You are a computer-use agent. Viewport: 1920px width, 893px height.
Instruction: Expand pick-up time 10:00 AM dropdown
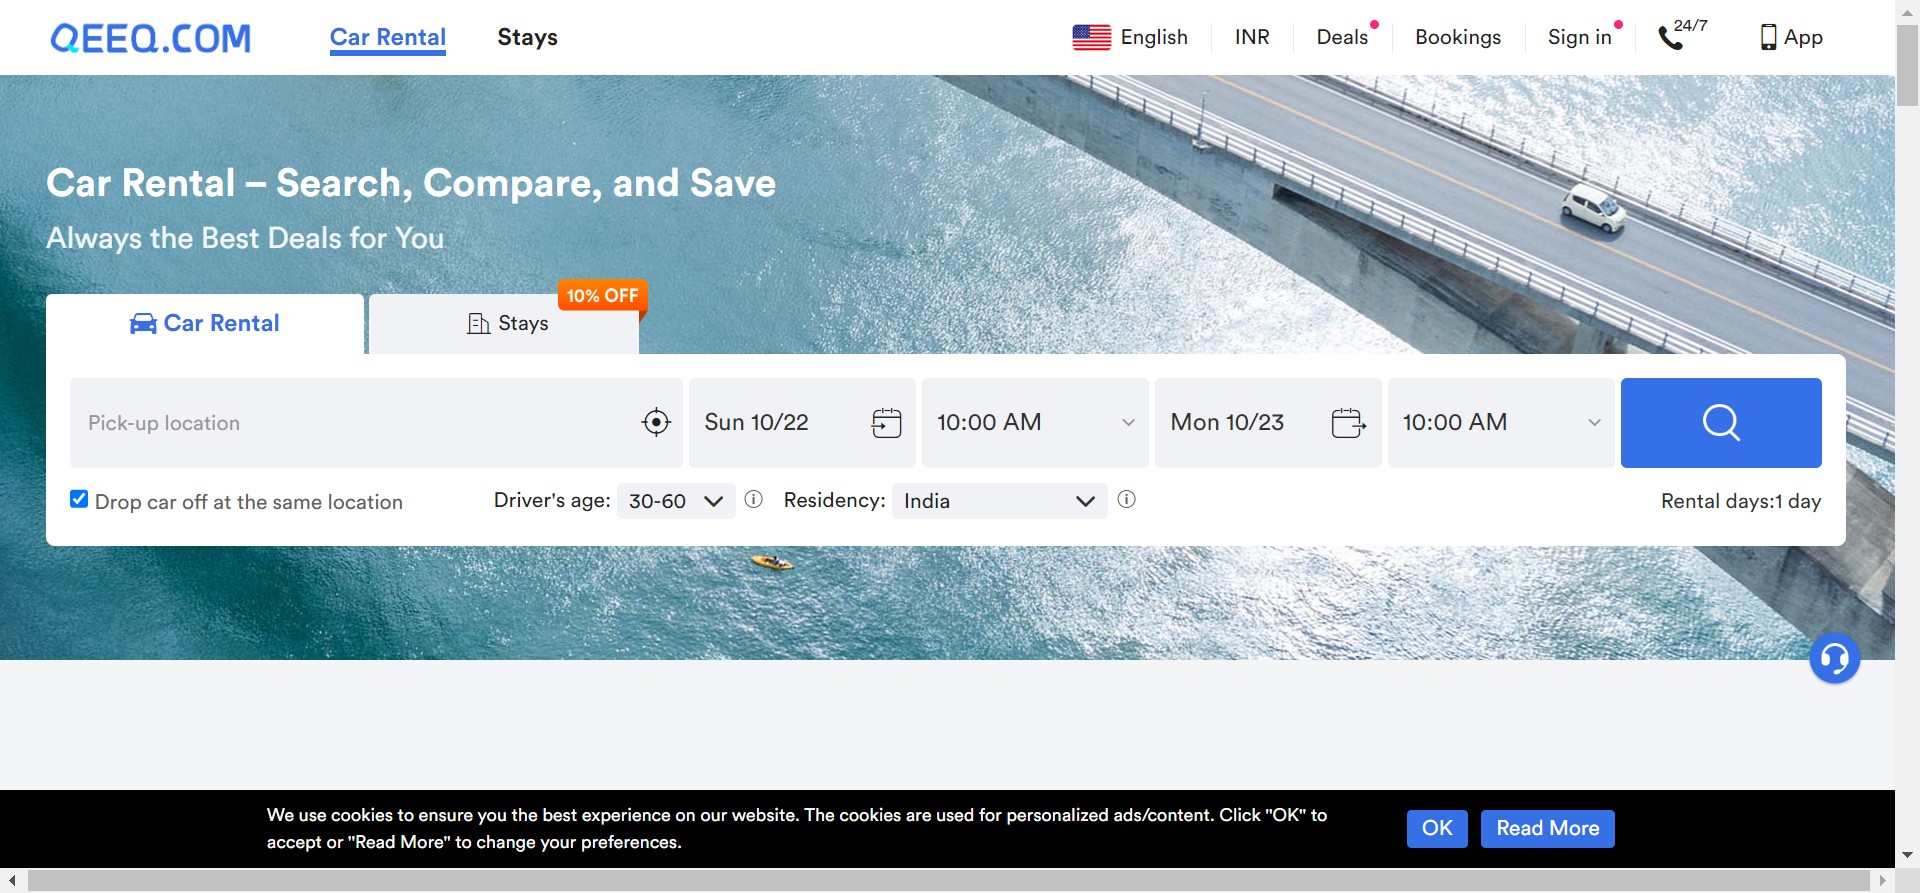tap(1034, 423)
